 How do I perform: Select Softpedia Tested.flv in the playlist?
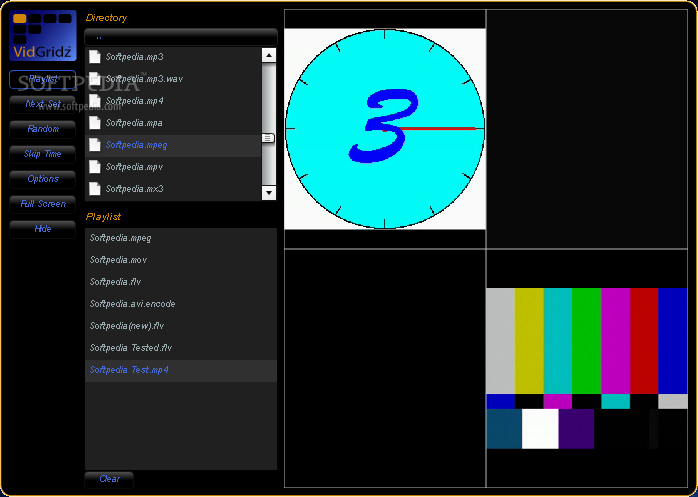(x=181, y=348)
